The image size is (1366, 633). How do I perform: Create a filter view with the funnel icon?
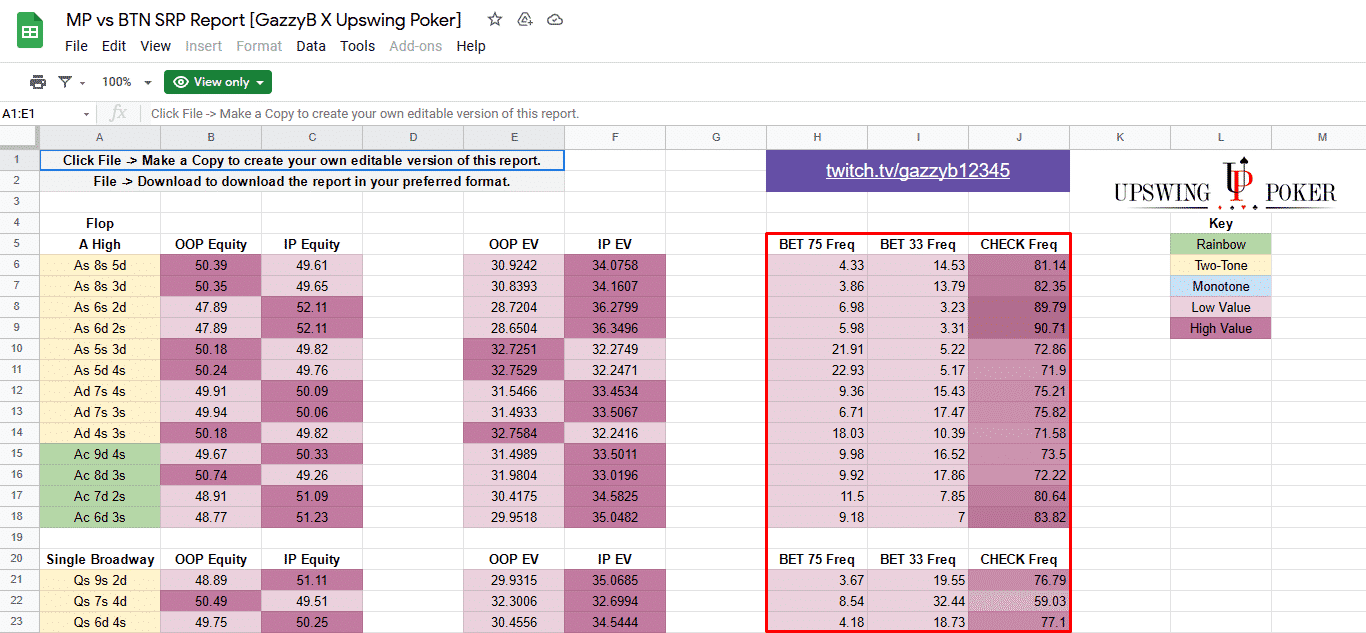point(63,81)
